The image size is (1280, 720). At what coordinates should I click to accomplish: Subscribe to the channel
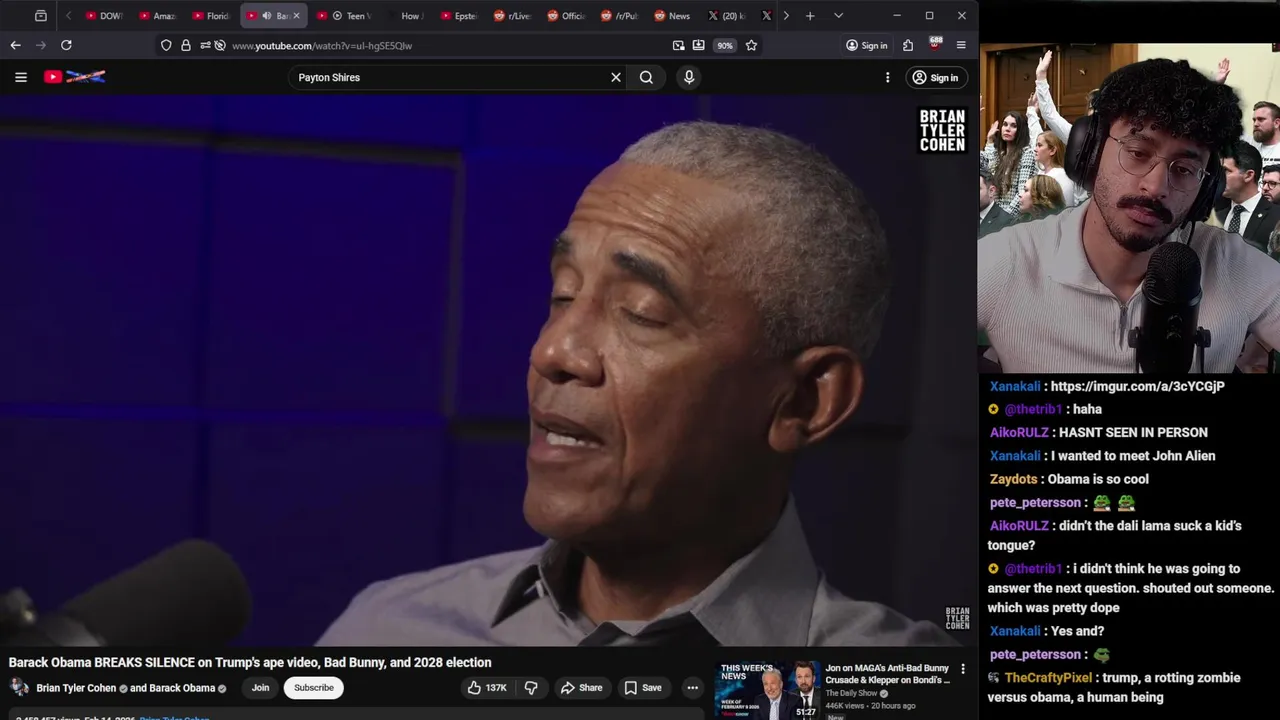[313, 687]
